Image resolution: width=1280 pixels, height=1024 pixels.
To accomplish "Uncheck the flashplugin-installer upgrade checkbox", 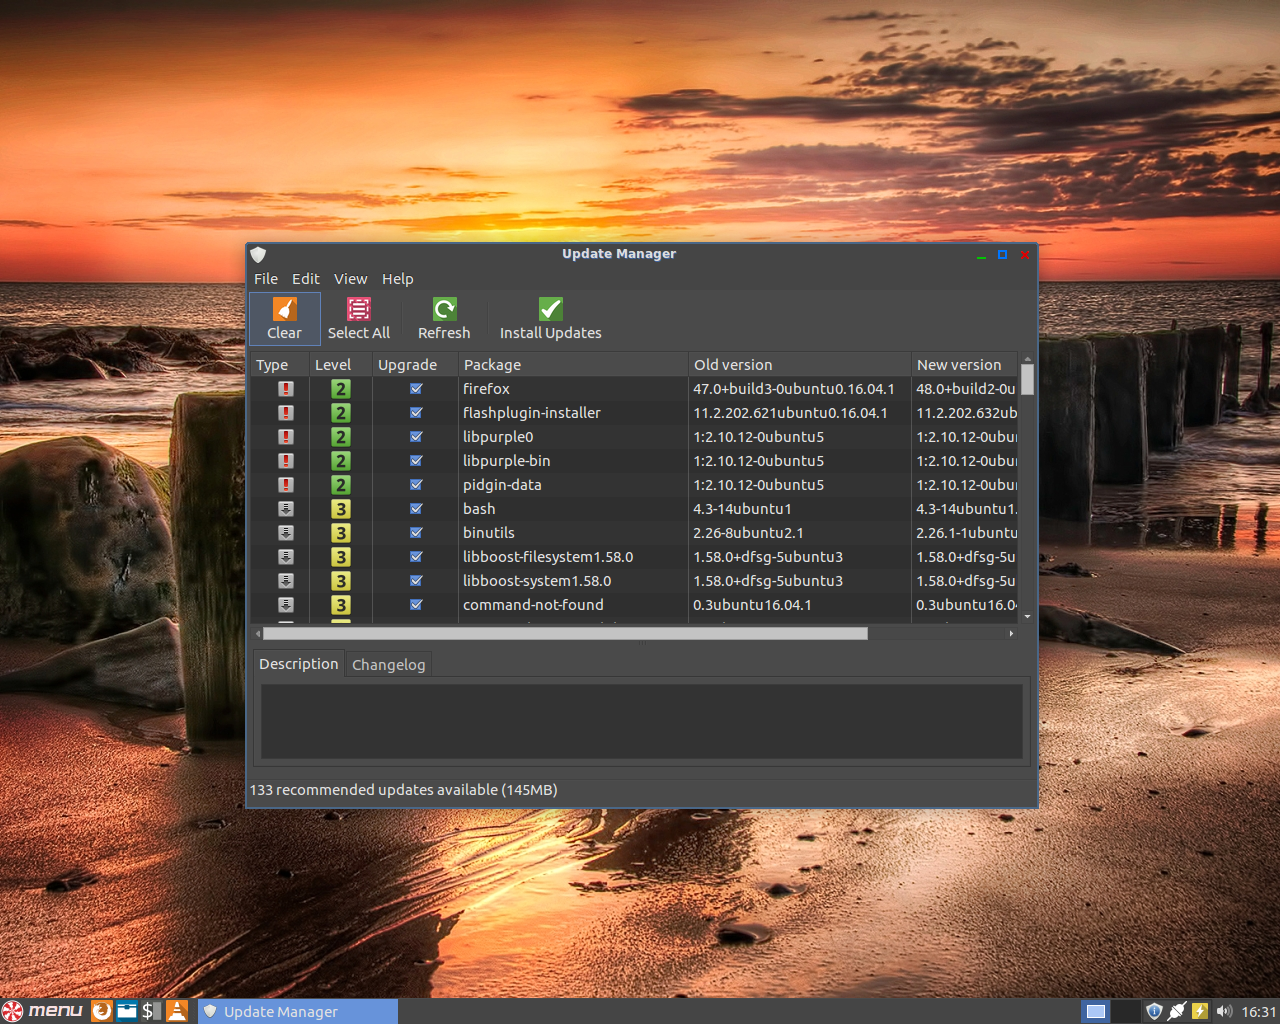I will (416, 413).
